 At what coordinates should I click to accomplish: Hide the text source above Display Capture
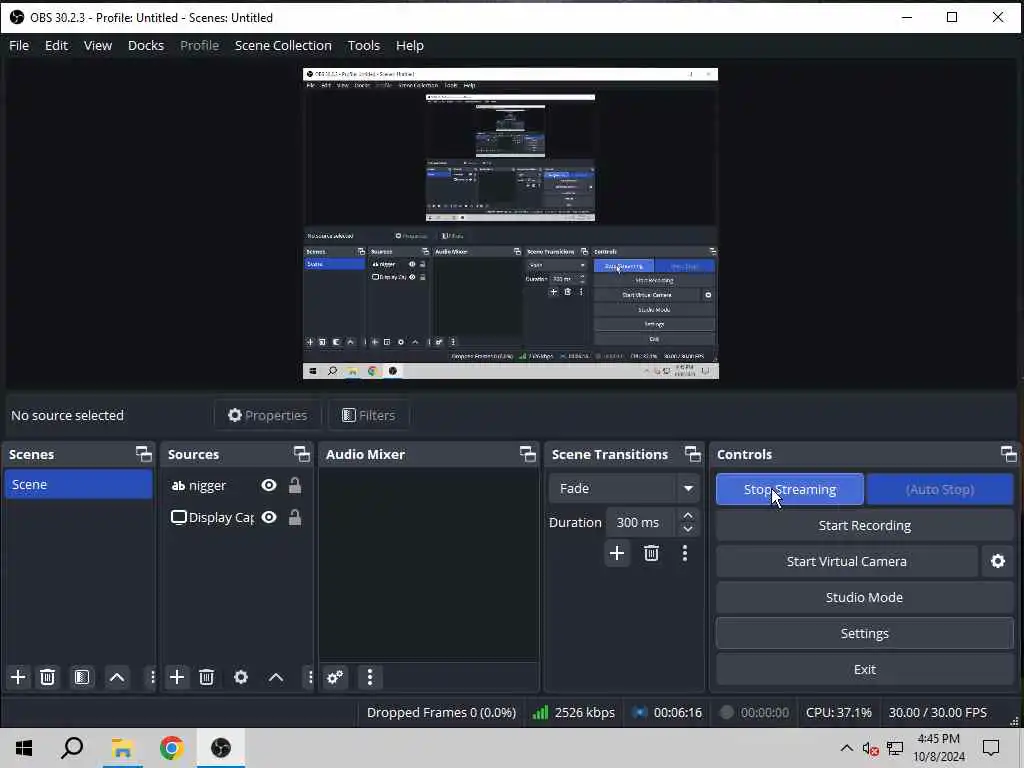(269, 485)
